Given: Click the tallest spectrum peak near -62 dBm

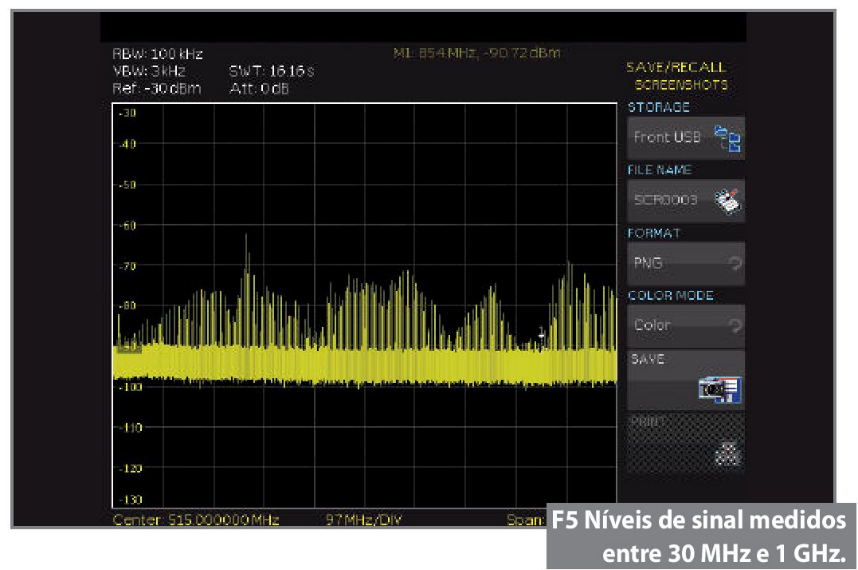Looking at the screenshot, I should pos(246,240).
